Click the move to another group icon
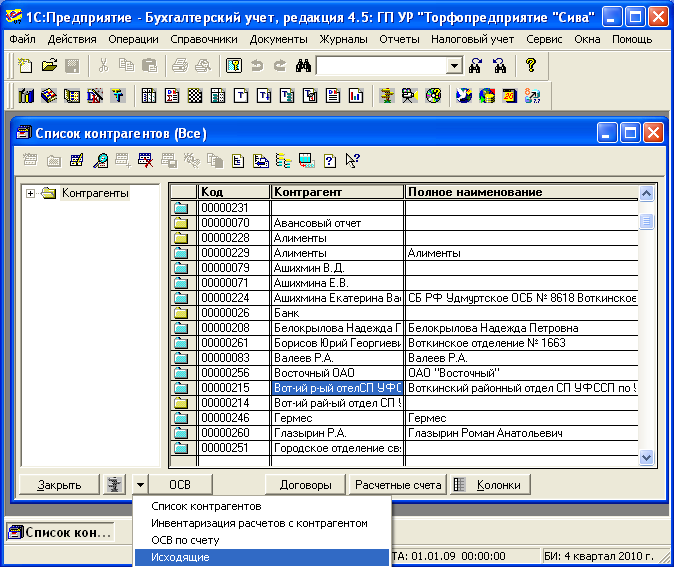 pos(260,161)
